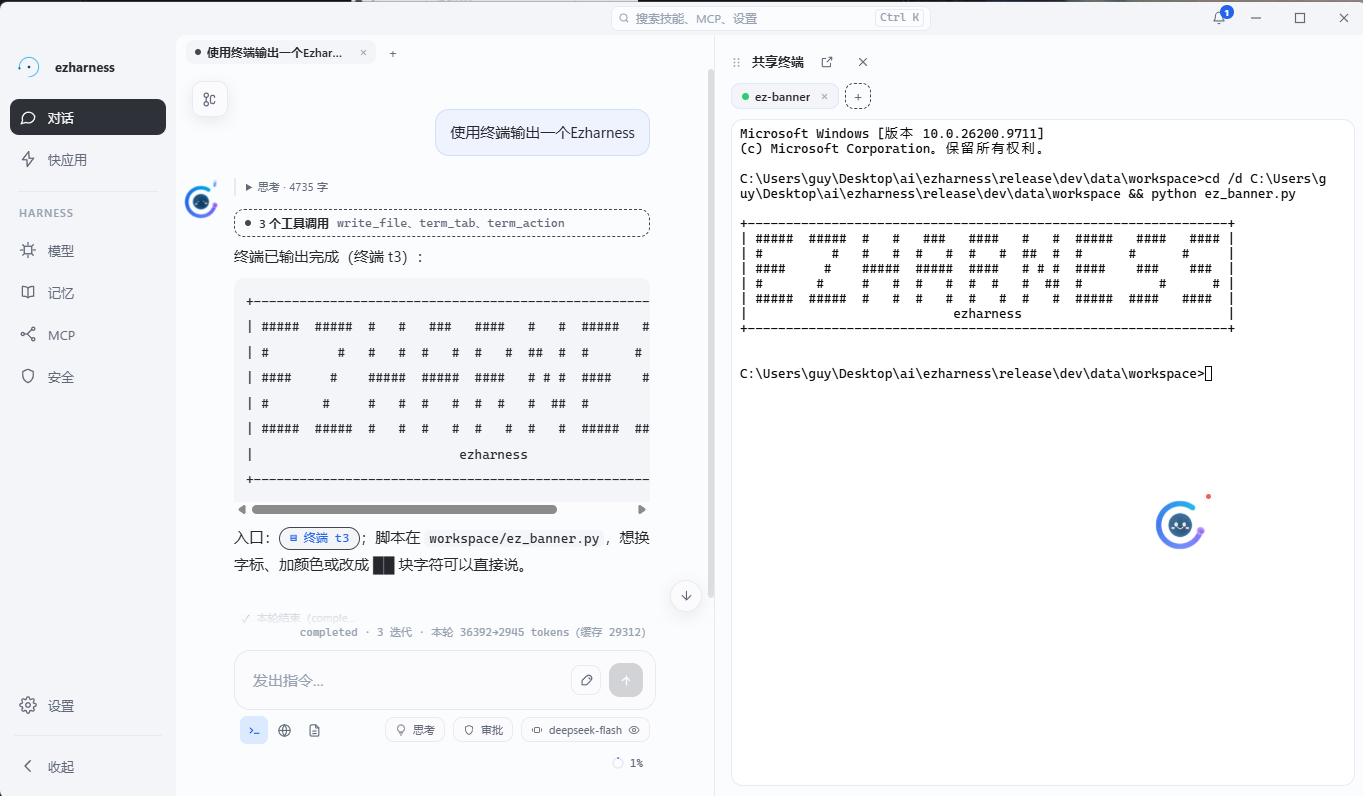Open the 对话 conversation page in sidebar

(88, 117)
